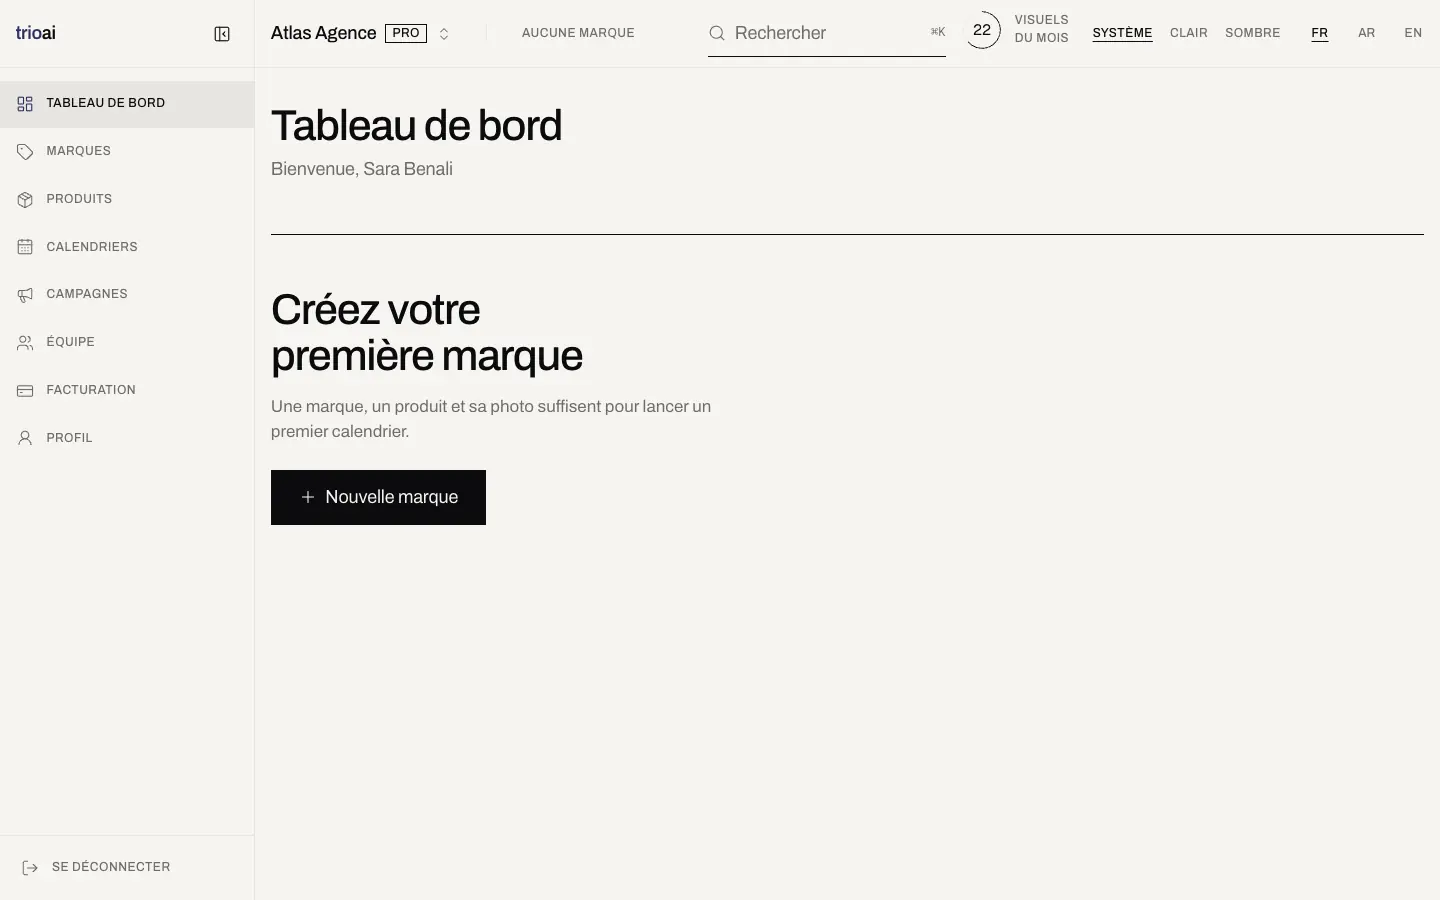Go to Produits in the sidebar
This screenshot has width=1440, height=900.
coord(127,200)
